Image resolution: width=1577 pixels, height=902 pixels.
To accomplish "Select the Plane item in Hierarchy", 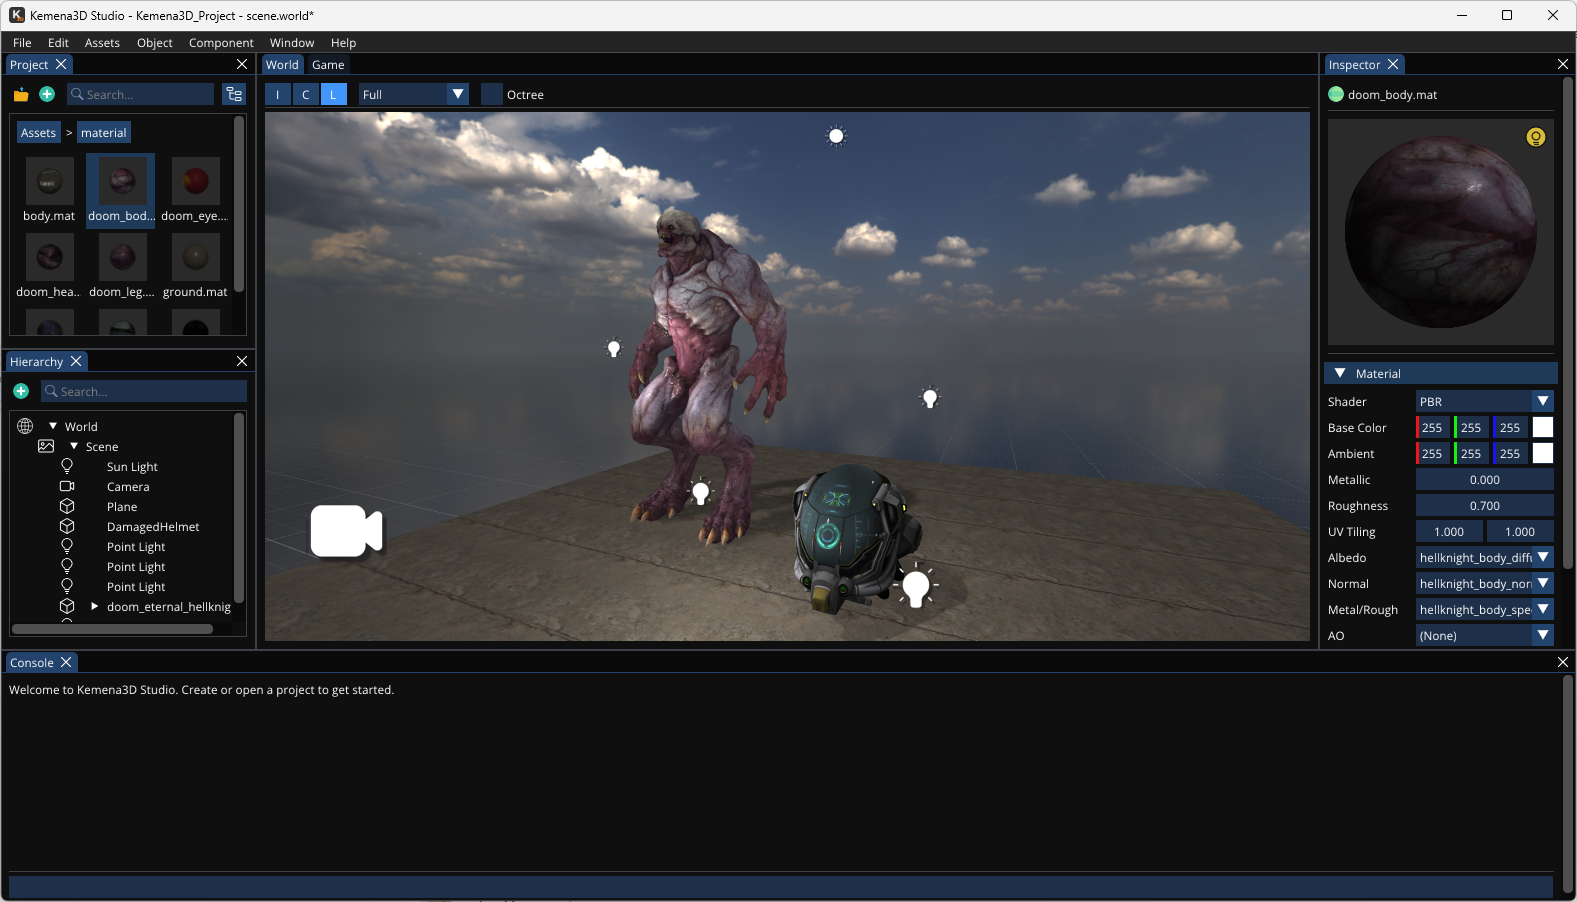I will coord(122,507).
